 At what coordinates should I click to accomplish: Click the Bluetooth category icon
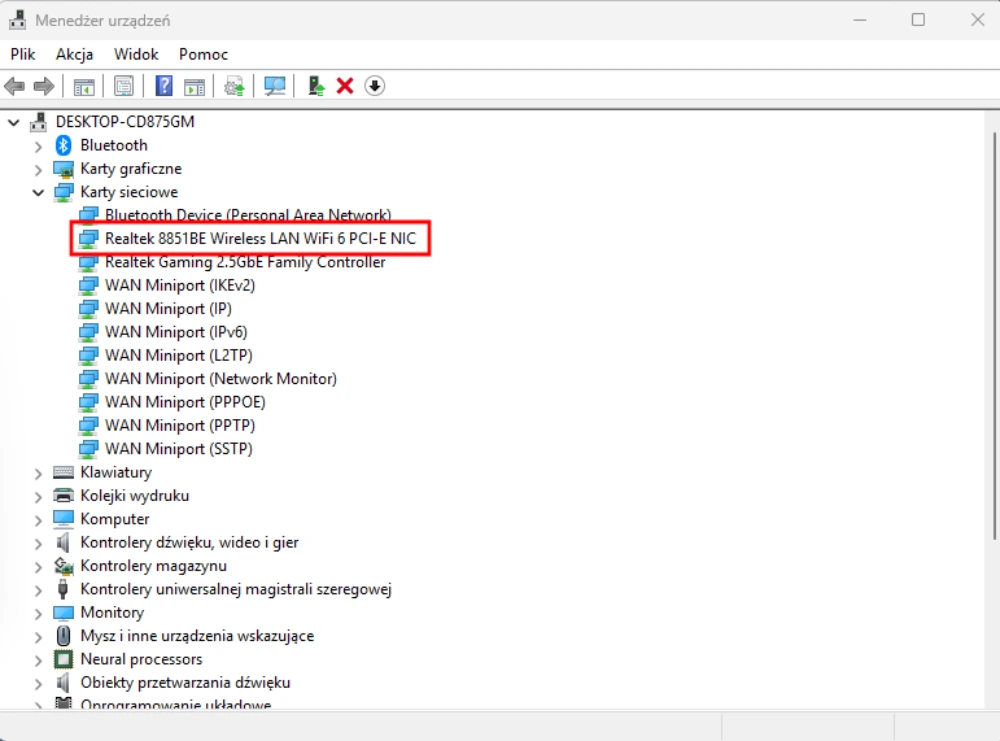[63, 145]
